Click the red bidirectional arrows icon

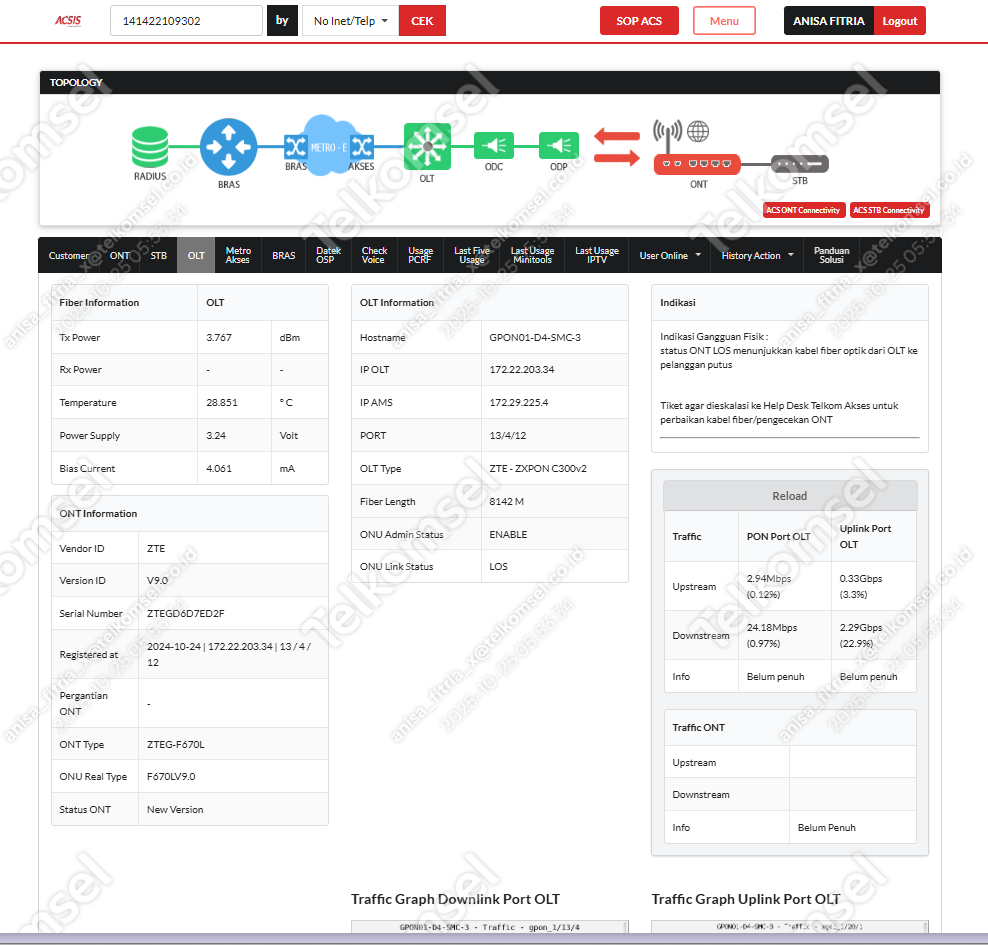(617, 146)
